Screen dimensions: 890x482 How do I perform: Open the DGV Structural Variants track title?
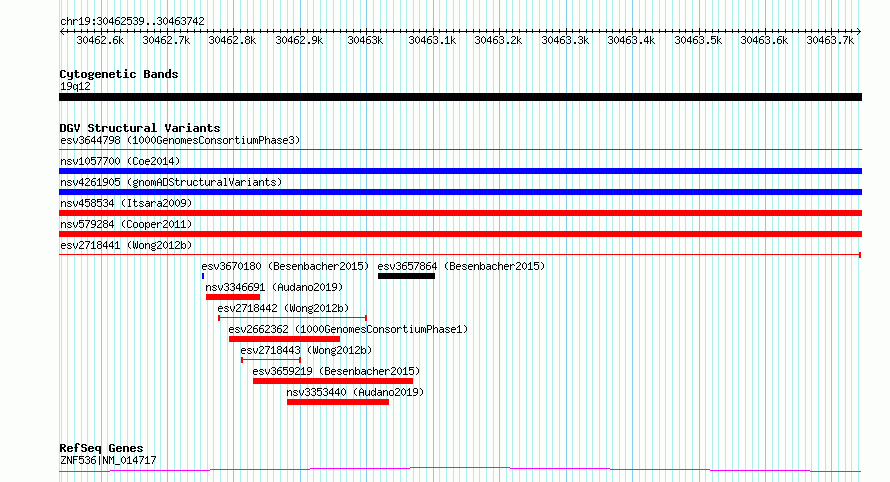140,128
